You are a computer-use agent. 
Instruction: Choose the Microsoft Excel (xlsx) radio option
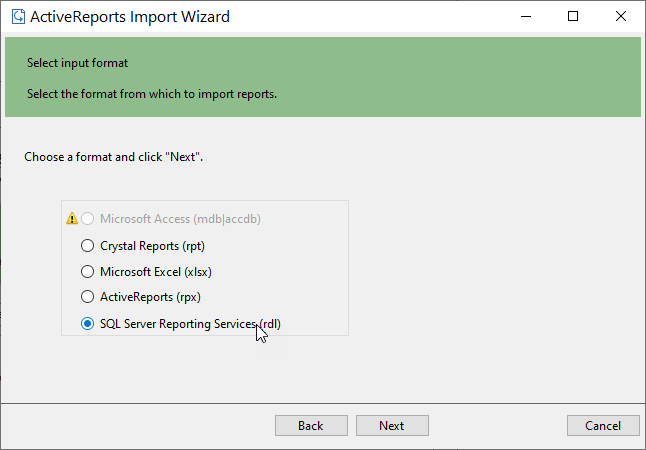87,272
